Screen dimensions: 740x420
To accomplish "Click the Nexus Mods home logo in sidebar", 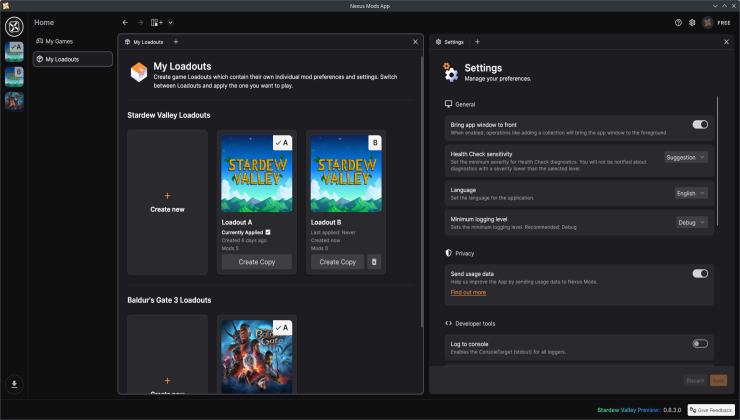I will (x=15, y=22).
